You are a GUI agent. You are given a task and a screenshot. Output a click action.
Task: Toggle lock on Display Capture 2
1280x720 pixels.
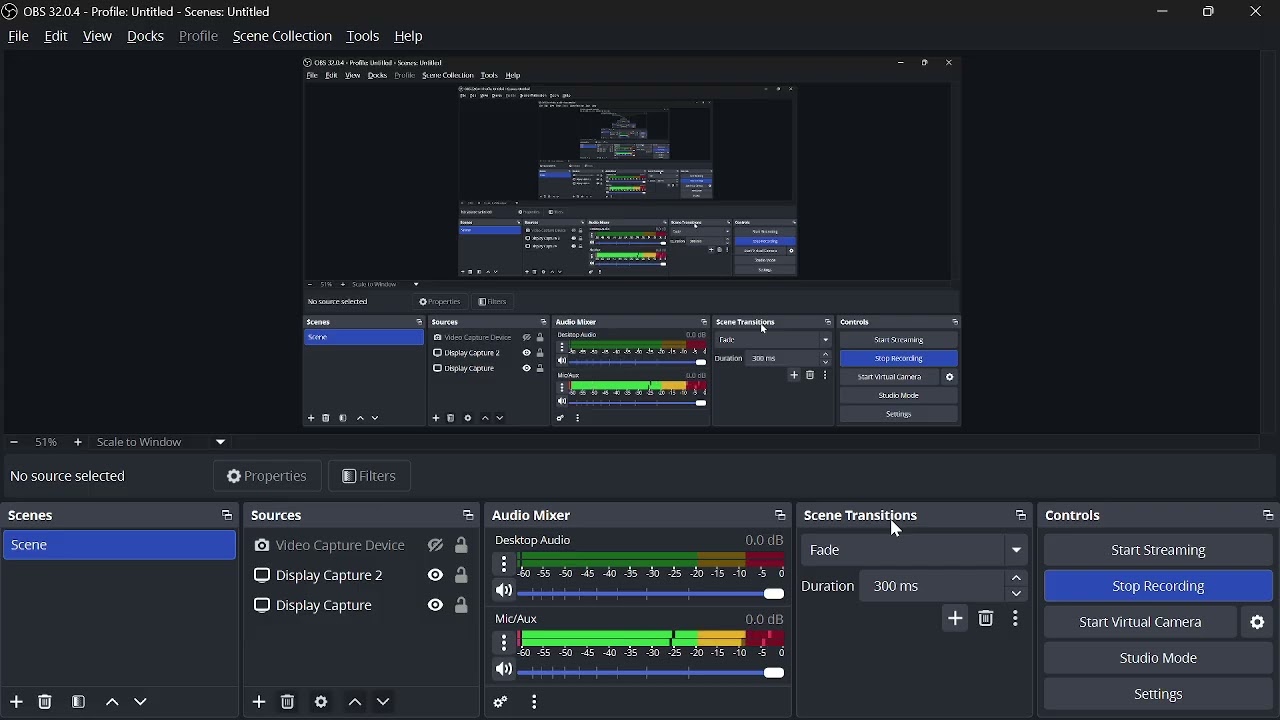462,576
